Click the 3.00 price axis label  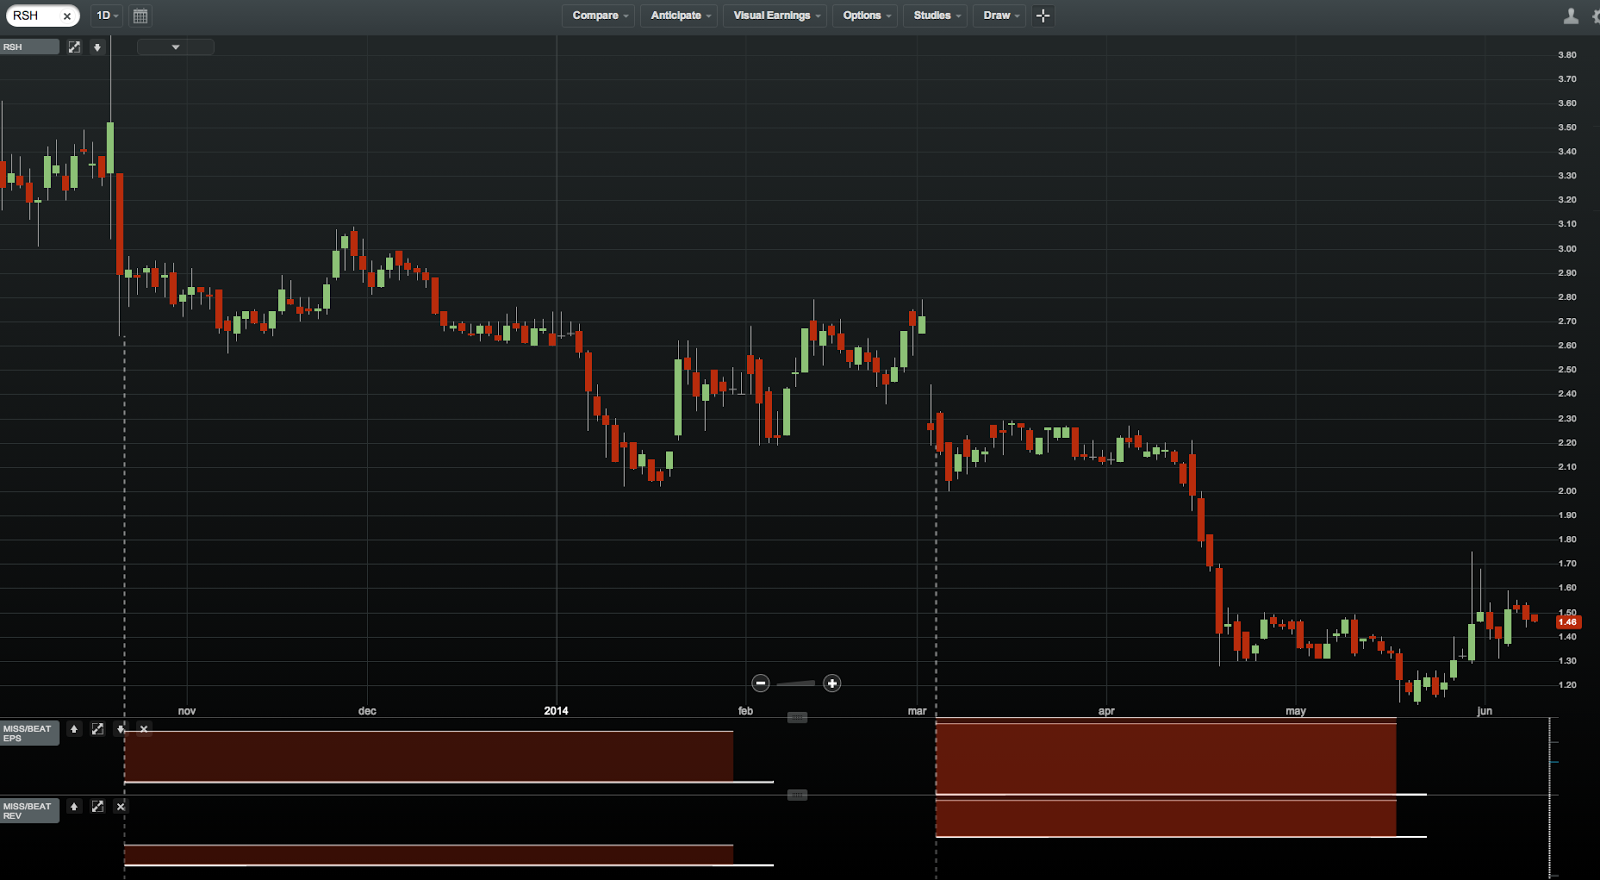click(1567, 249)
